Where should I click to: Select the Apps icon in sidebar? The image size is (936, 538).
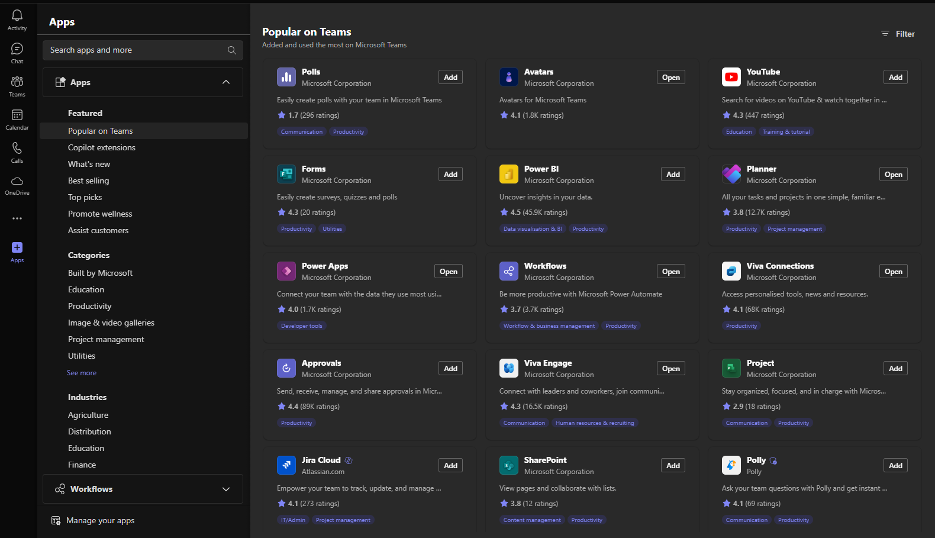[17, 247]
